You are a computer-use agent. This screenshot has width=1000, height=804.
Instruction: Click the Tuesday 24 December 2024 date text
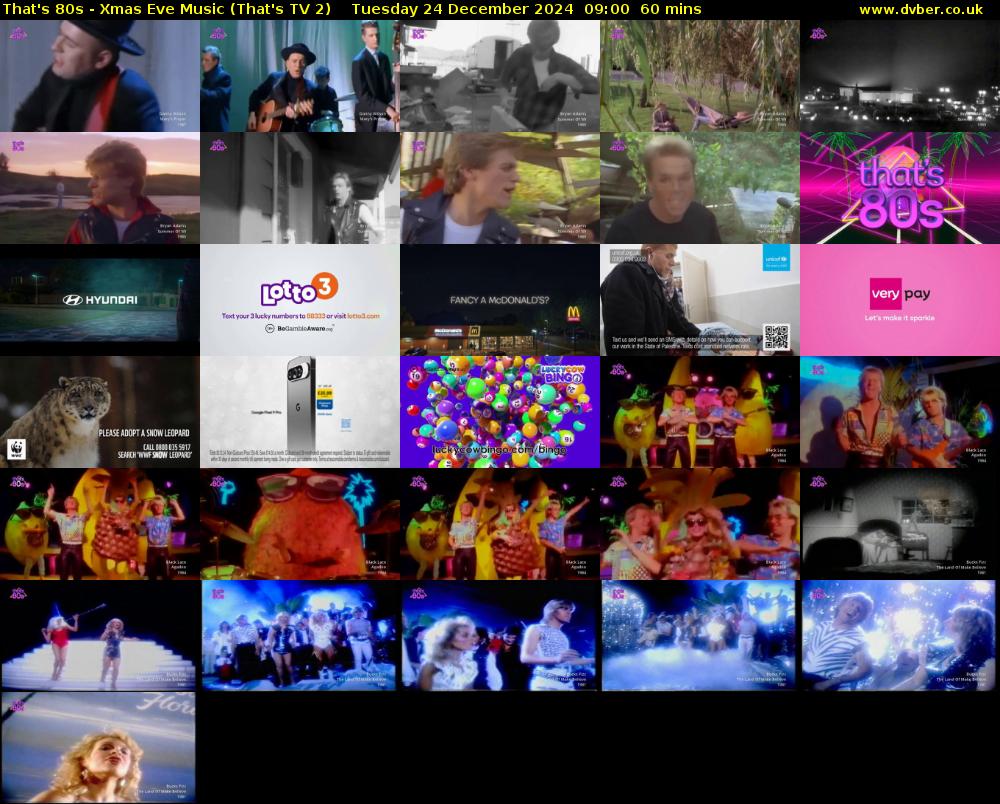[462, 9]
